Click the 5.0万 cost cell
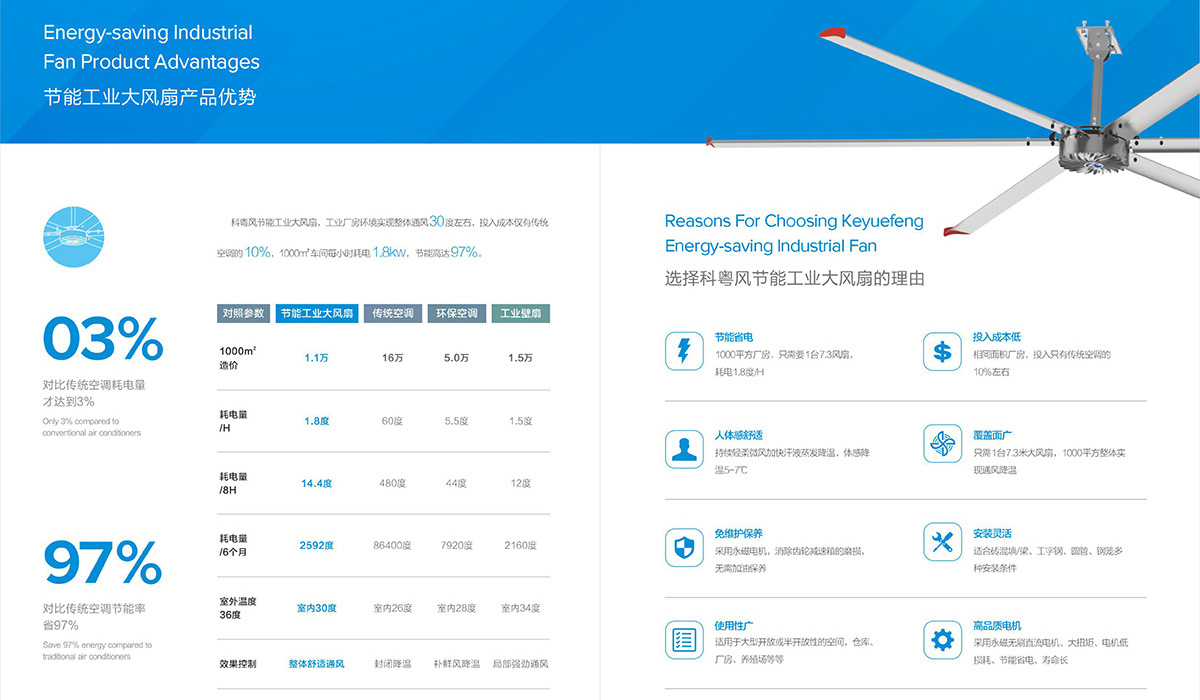Viewport: 1200px width, 700px height. click(457, 358)
